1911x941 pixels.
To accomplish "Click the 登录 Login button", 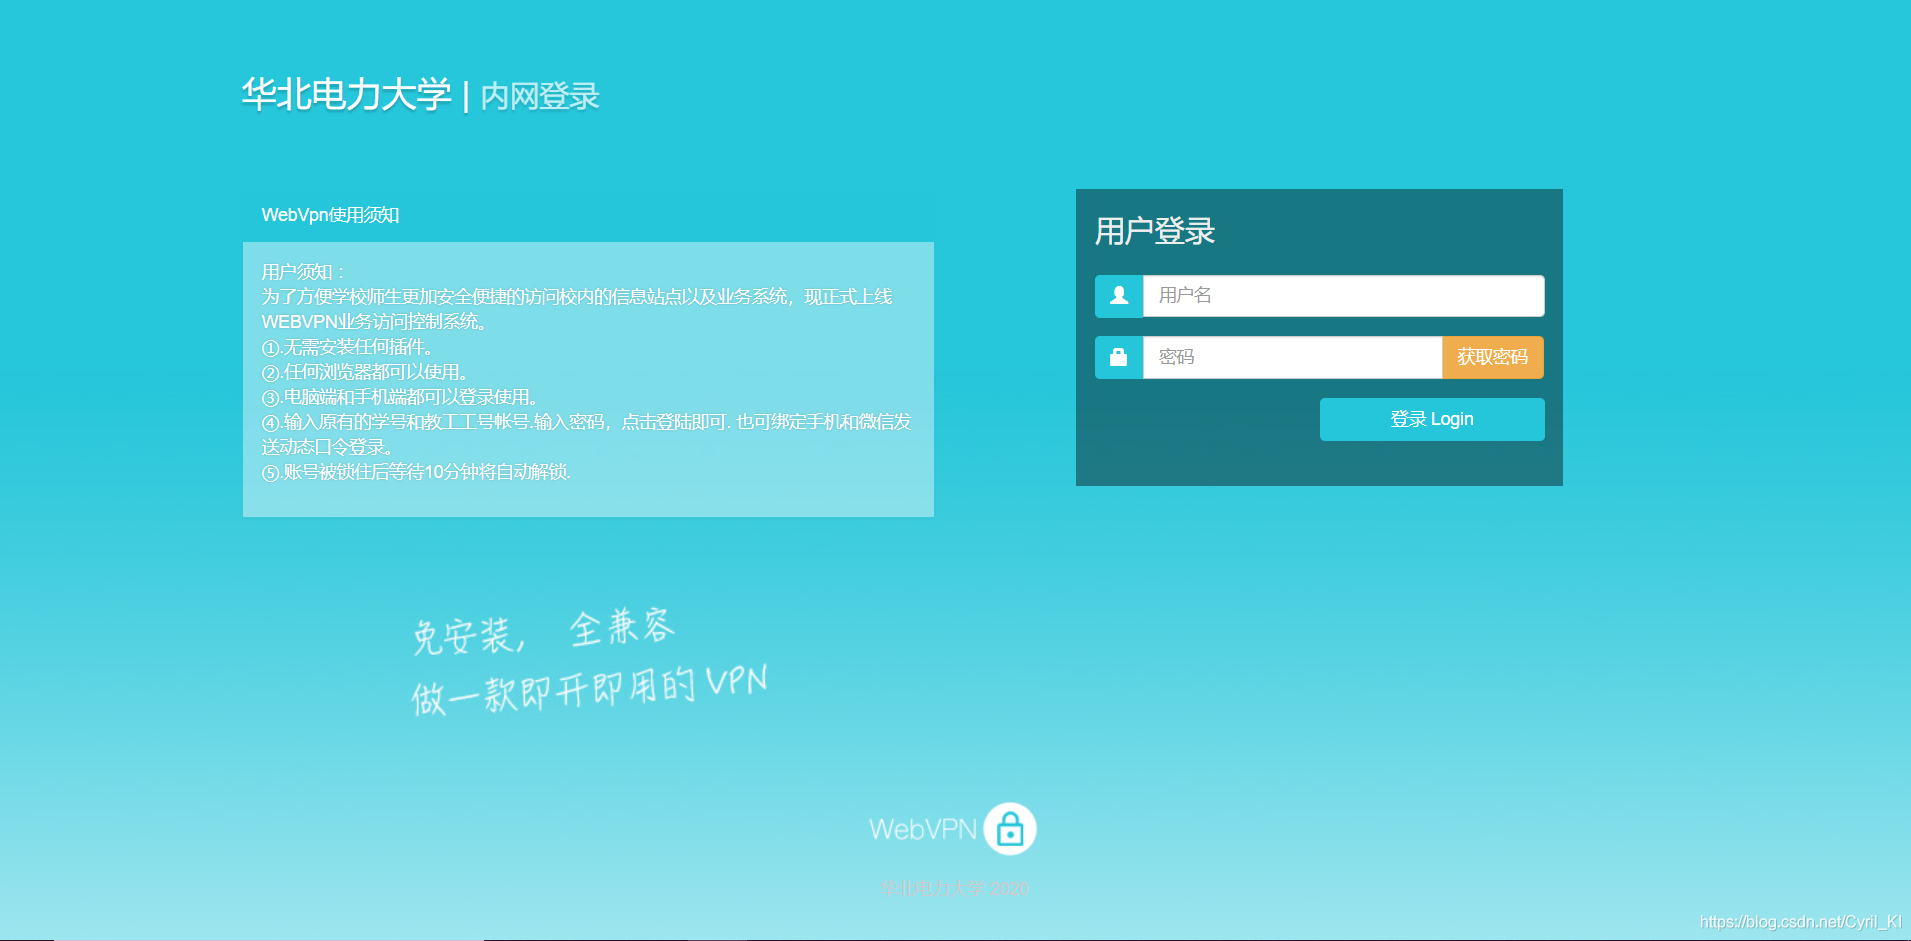I will (x=1432, y=420).
